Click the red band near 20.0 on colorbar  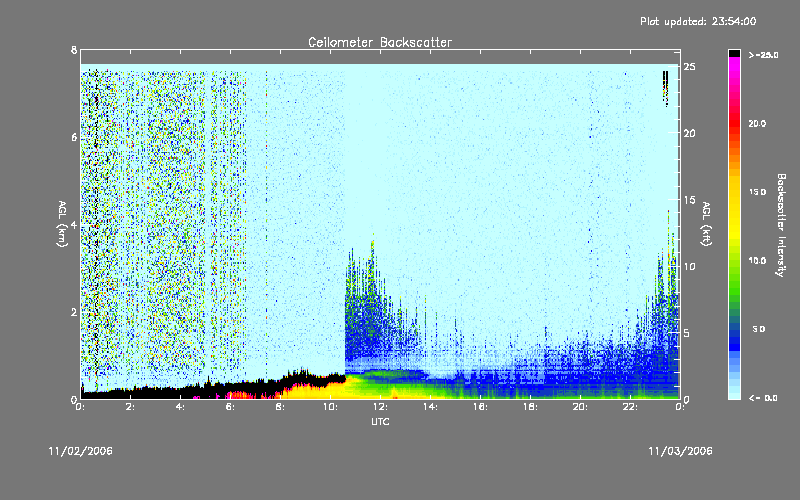point(734,125)
